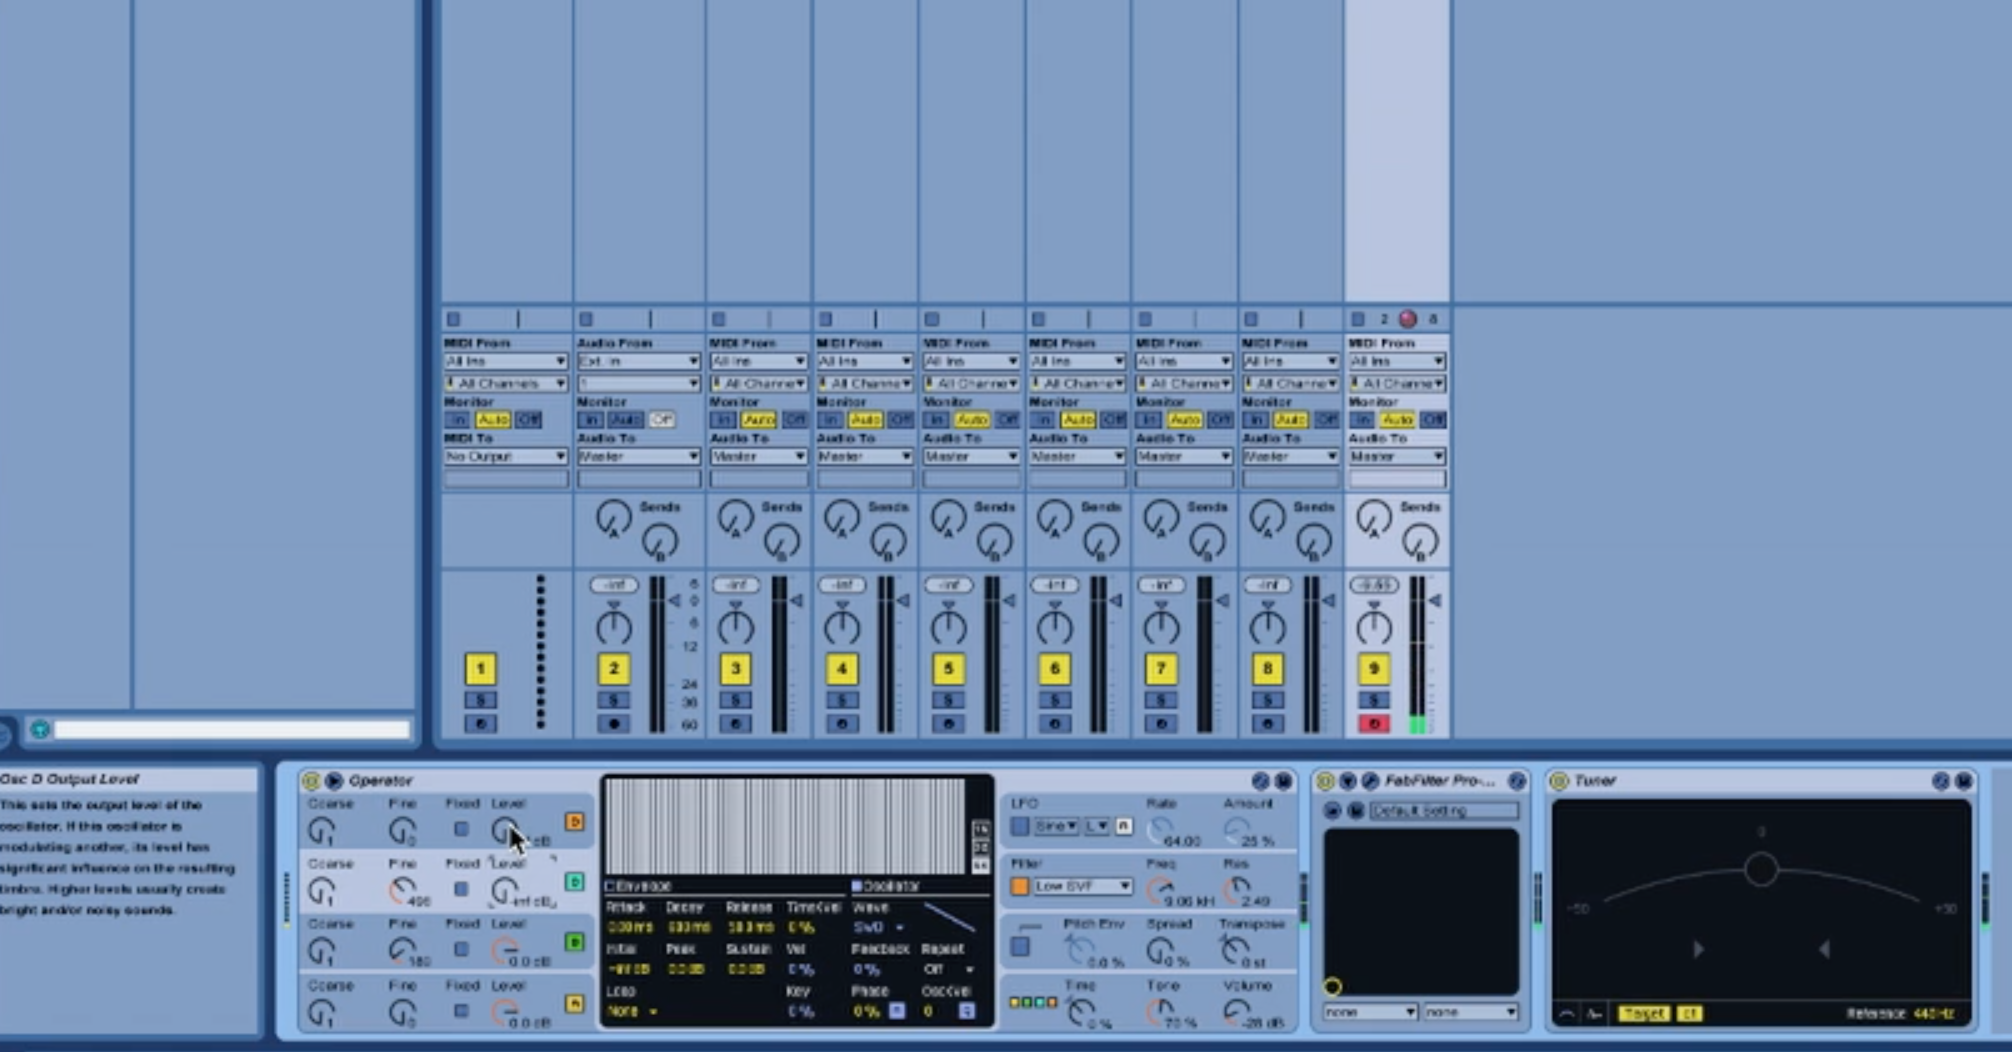Click Operator filter Freq knob
The width and height of the screenshot is (2012, 1052).
pos(1160,889)
